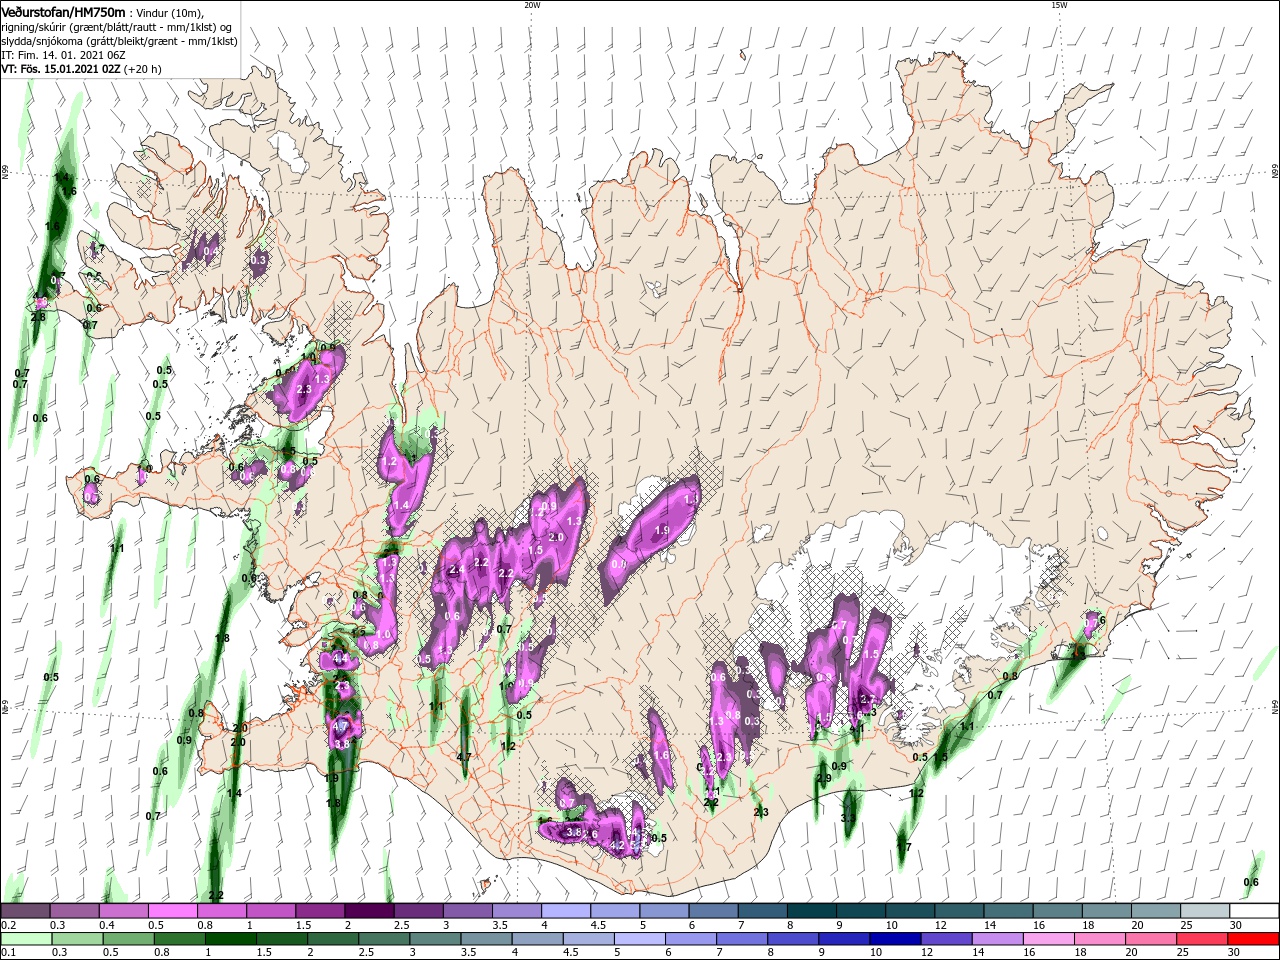The width and height of the screenshot is (1280, 960).
Task: Click the 2.4 snow value in west-central highlands
Action: point(457,570)
